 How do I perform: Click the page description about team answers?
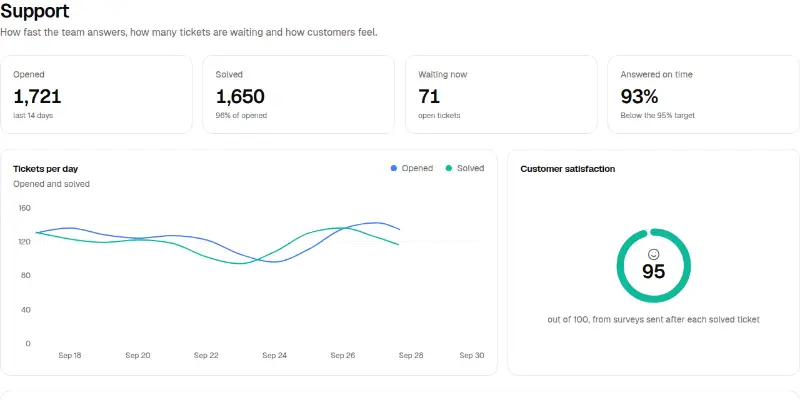189,33
